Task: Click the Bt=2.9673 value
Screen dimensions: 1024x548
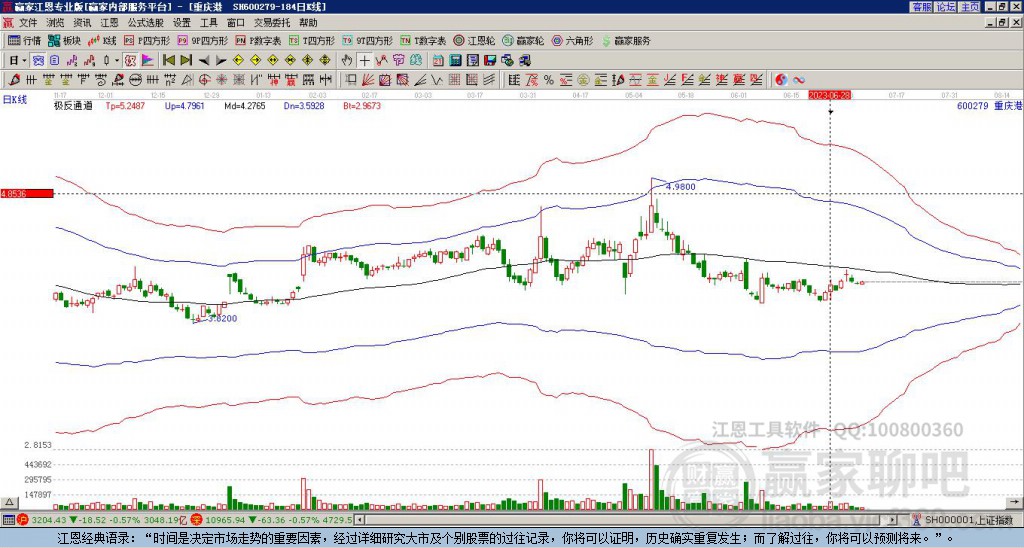Action: pyautogui.click(x=361, y=105)
